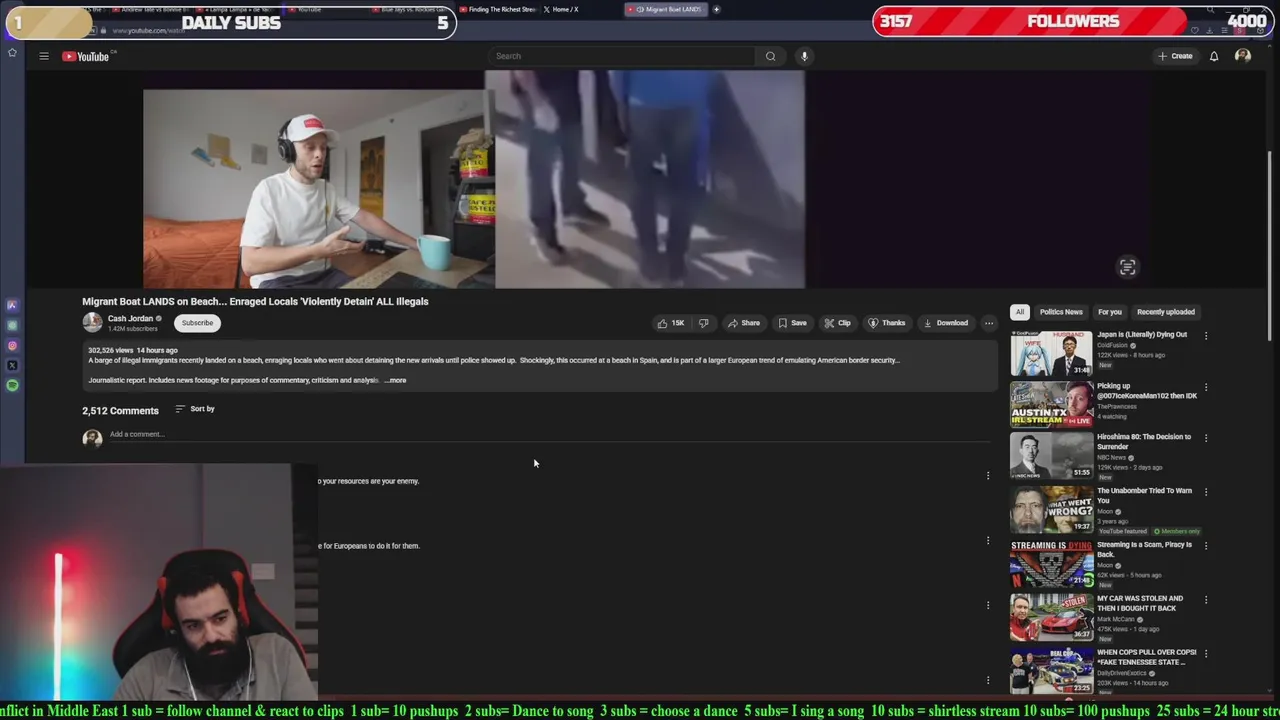
Task: Select the 'All' filter chip
Action: click(x=1019, y=312)
